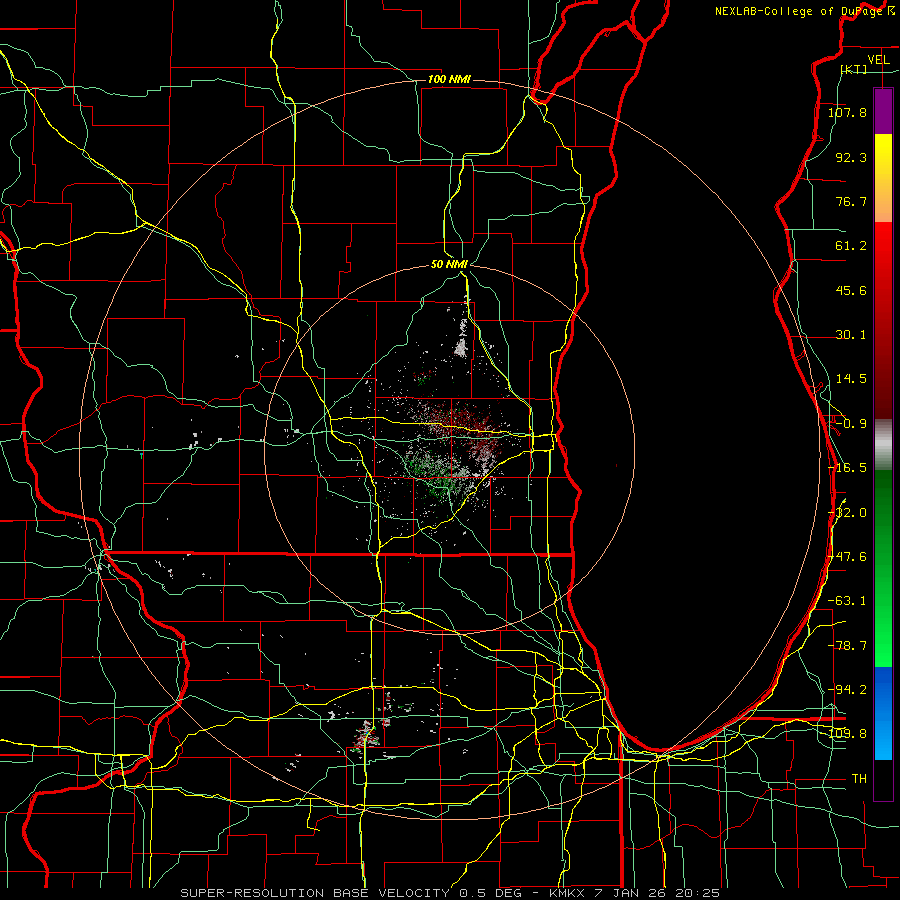Select the 107.8 legend value
The height and width of the screenshot is (900, 900).
pos(847,112)
